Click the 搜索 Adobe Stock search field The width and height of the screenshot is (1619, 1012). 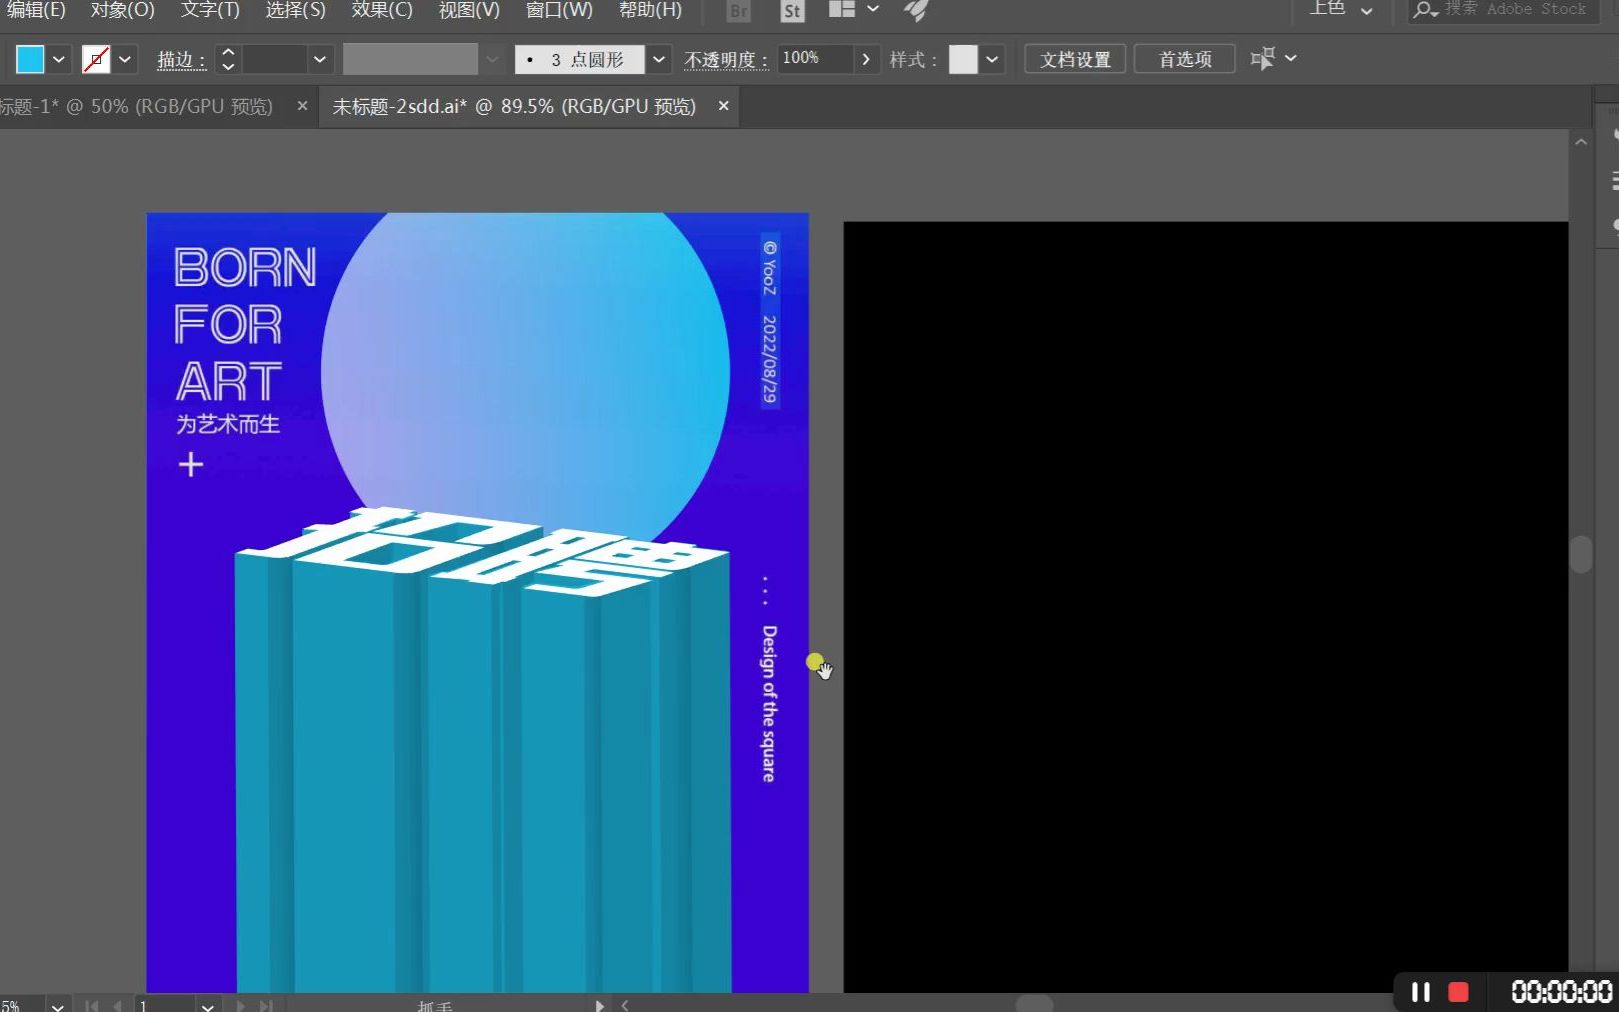(x=1504, y=9)
